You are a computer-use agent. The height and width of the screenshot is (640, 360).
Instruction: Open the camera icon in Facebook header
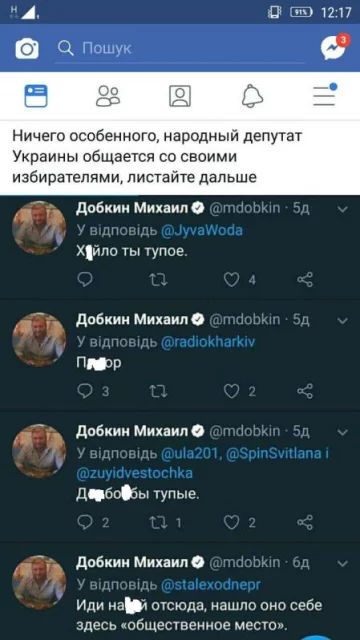click(x=27, y=49)
